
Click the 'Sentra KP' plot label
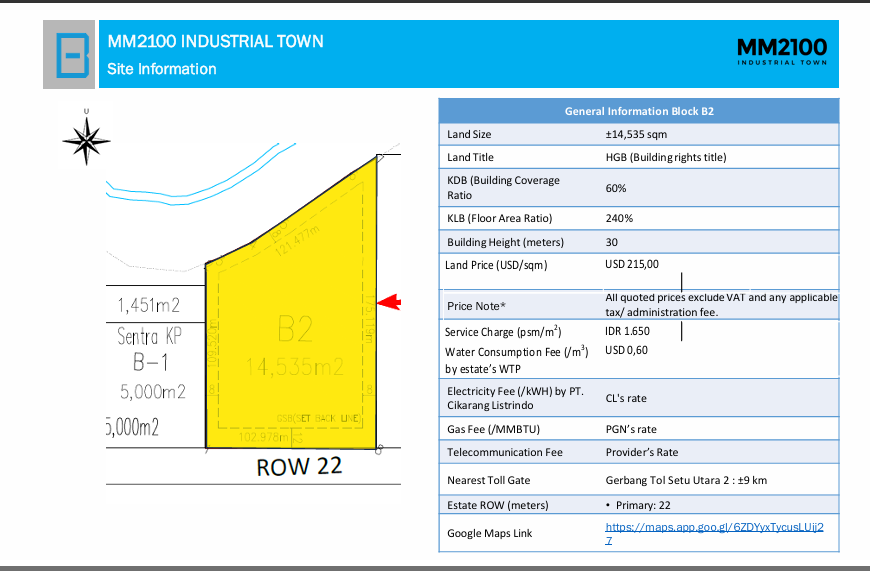(149, 336)
